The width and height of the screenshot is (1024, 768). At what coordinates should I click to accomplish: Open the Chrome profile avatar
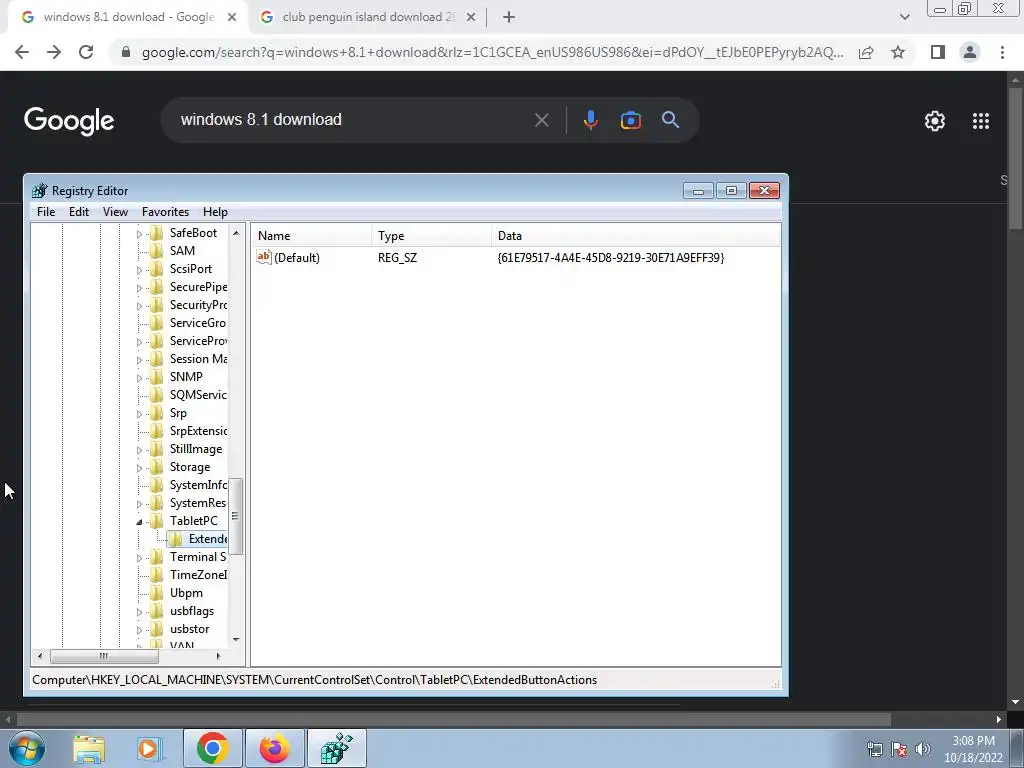pyautogui.click(x=970, y=52)
